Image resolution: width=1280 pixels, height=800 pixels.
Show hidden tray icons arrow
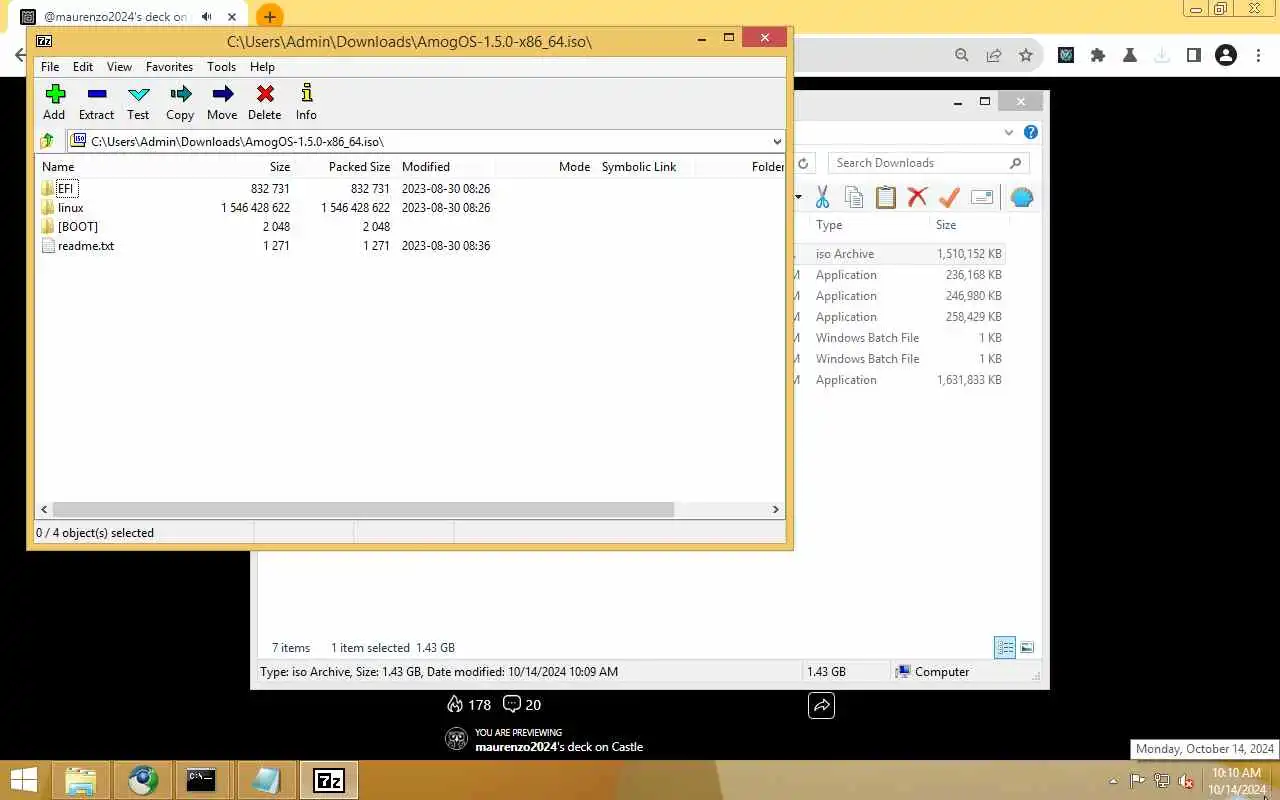[x=1113, y=781]
